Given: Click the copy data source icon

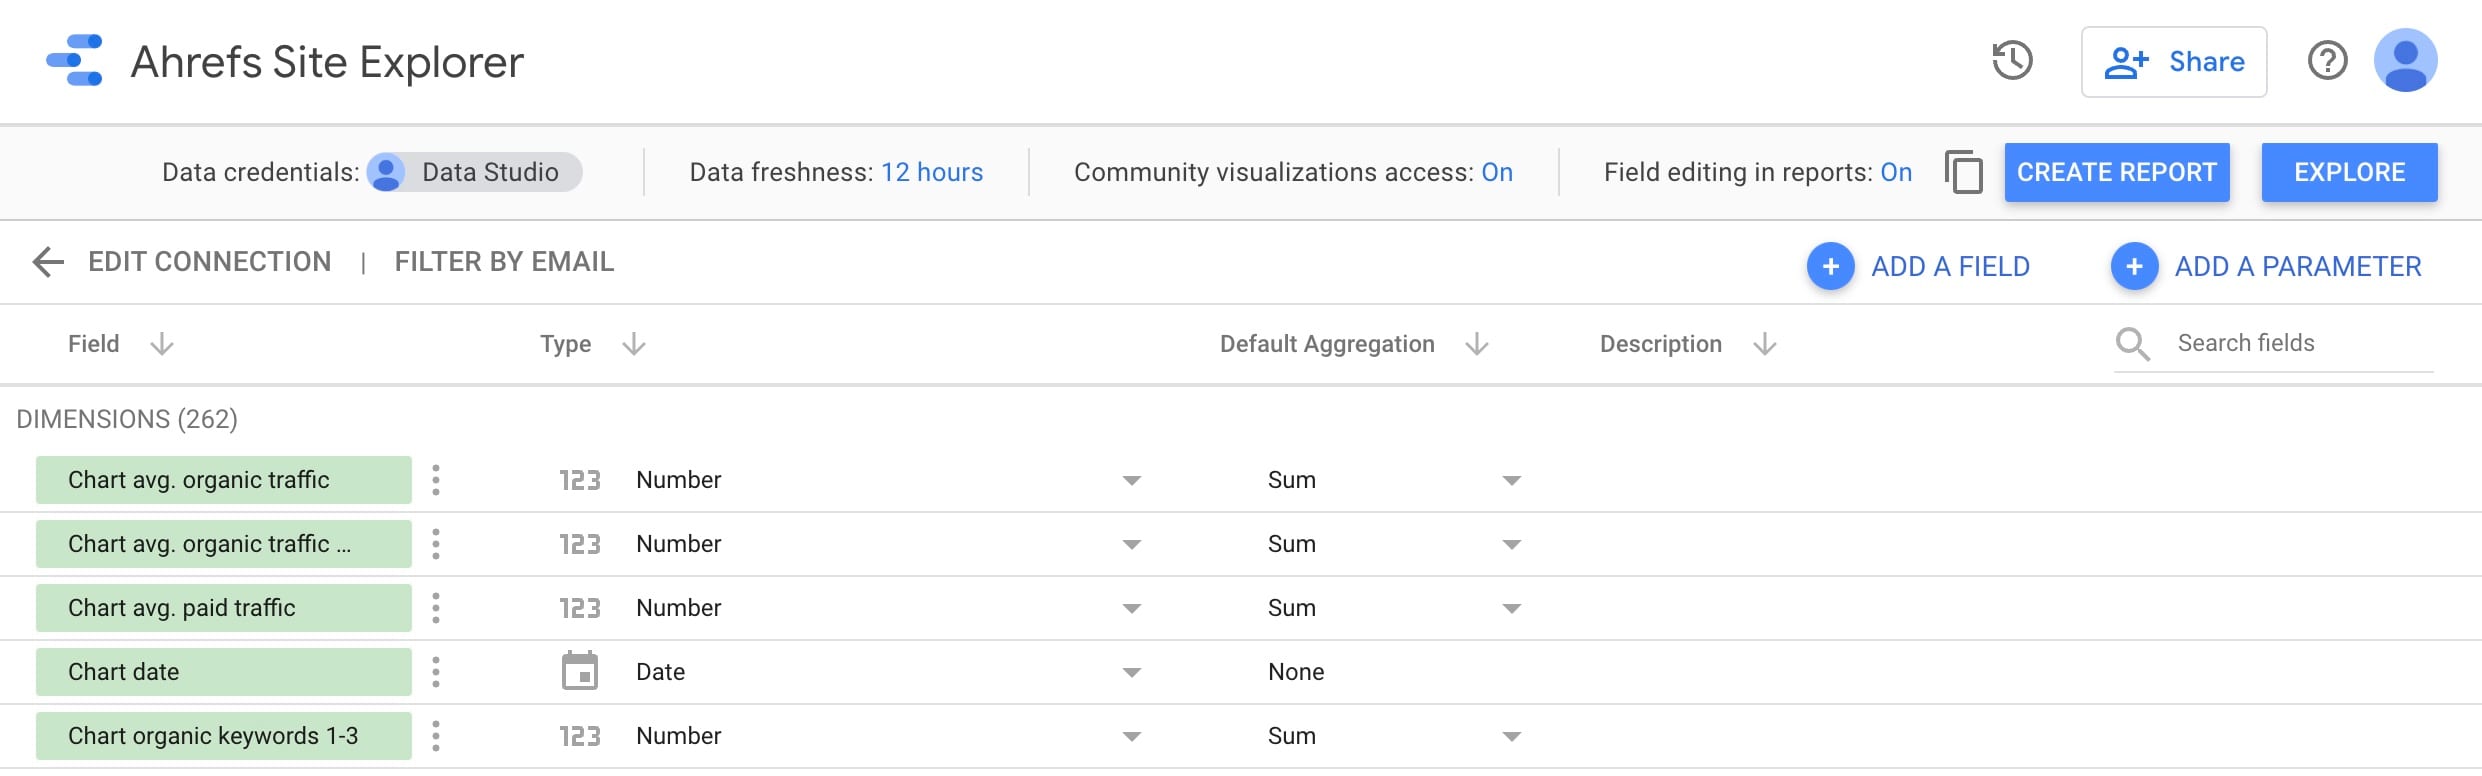Looking at the screenshot, I should pos(1964,172).
